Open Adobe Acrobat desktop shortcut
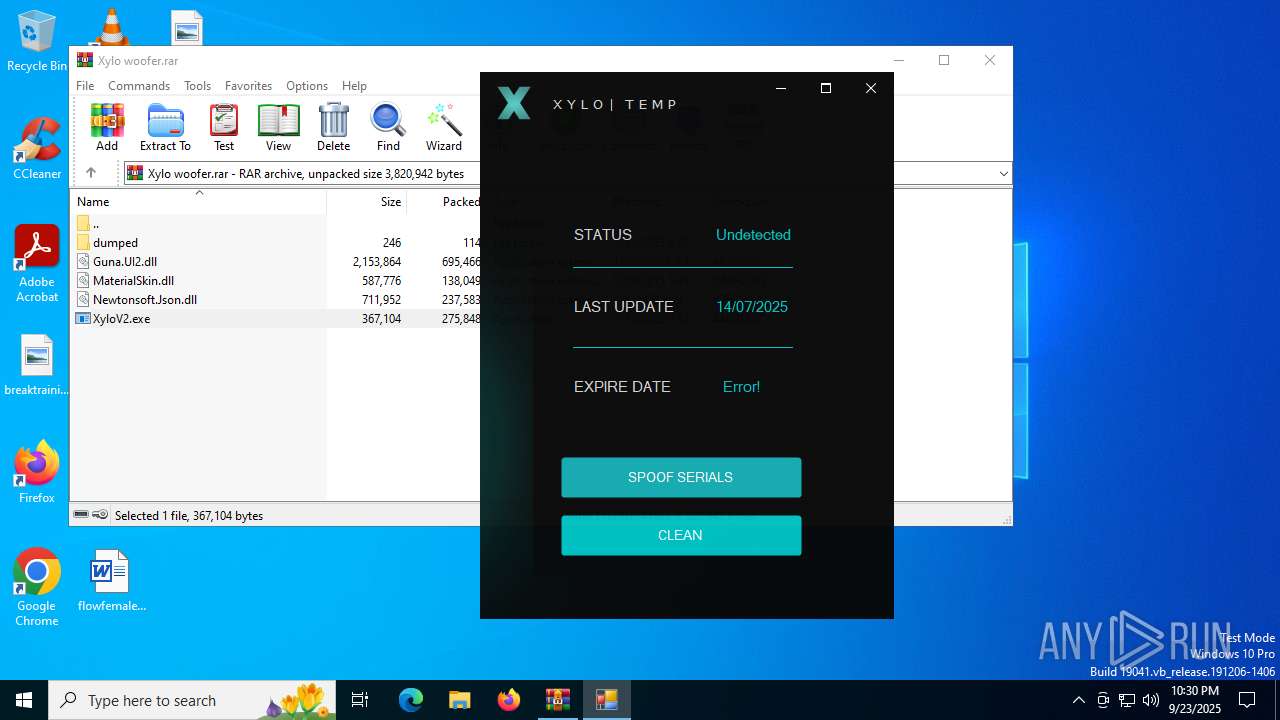Screen dimensions: 1280x720 (x=37, y=264)
